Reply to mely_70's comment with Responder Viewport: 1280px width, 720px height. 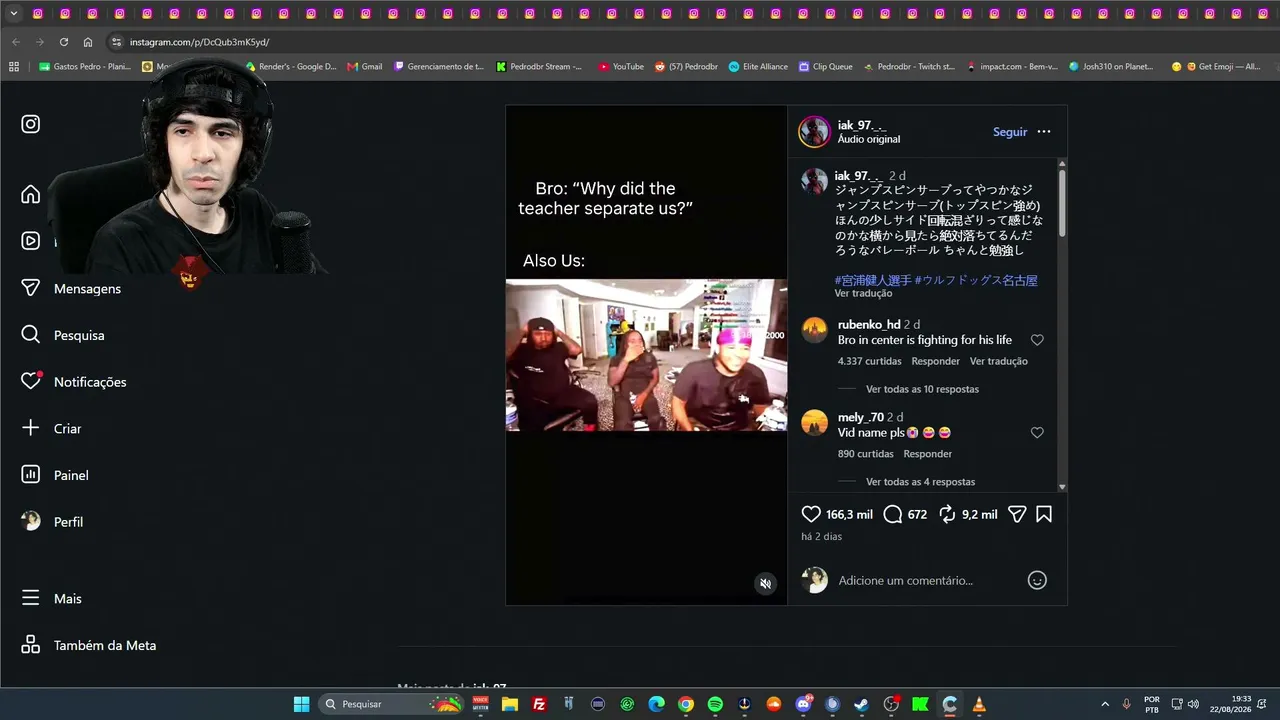pyautogui.click(x=927, y=454)
